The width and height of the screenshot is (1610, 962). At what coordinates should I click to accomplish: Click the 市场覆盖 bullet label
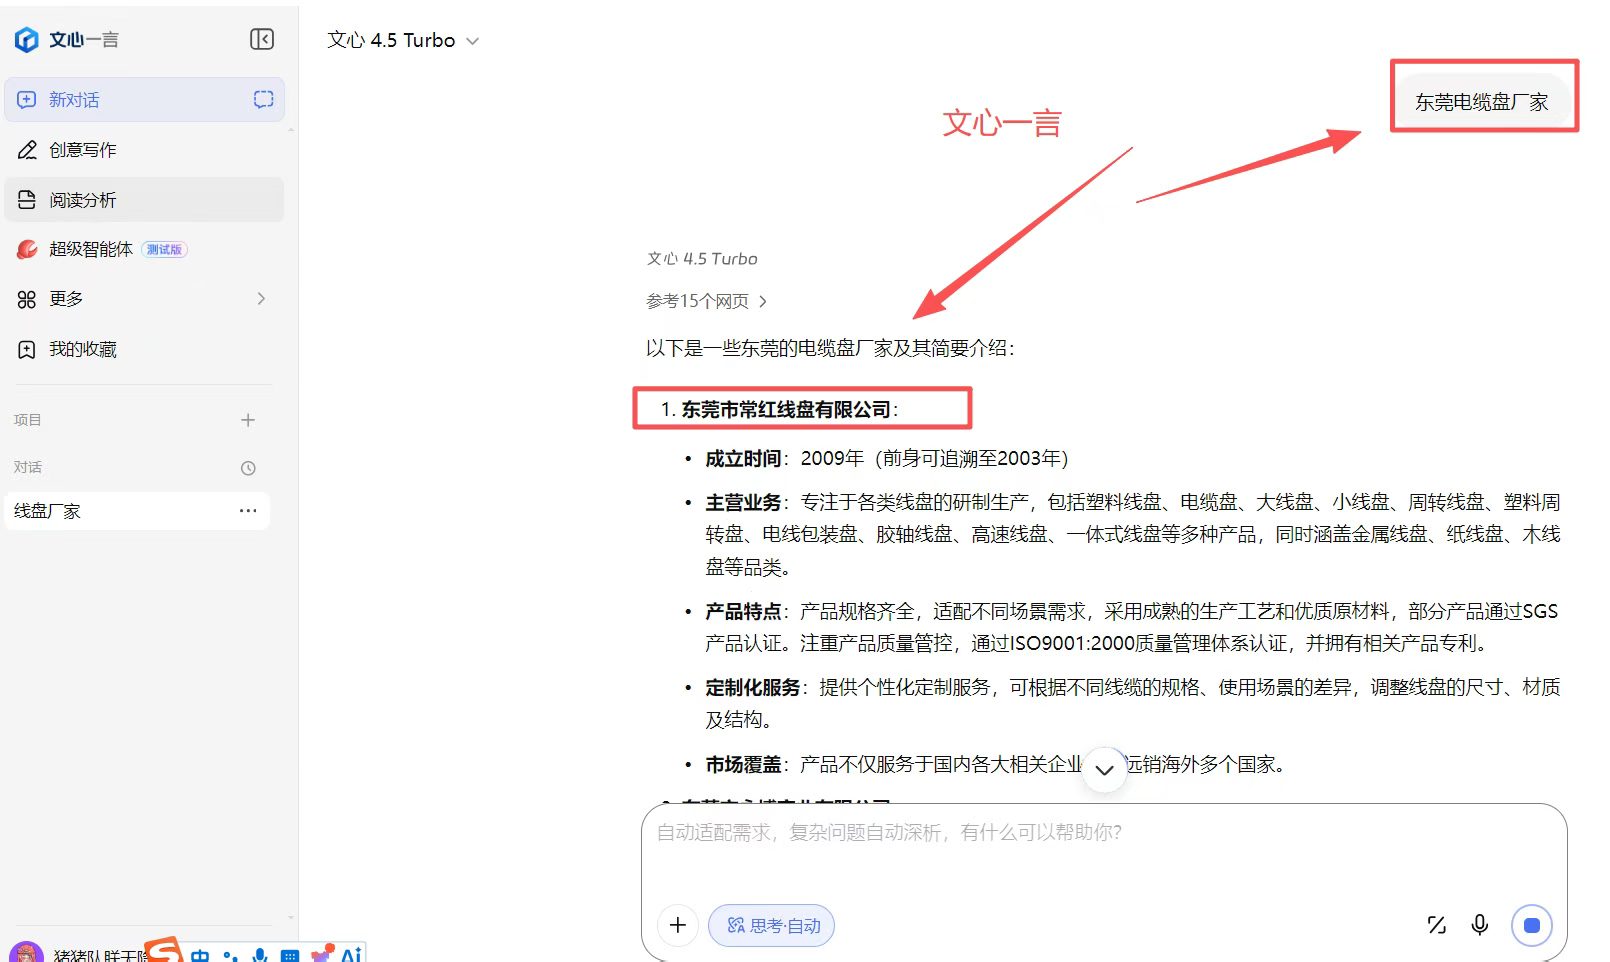click(x=743, y=764)
